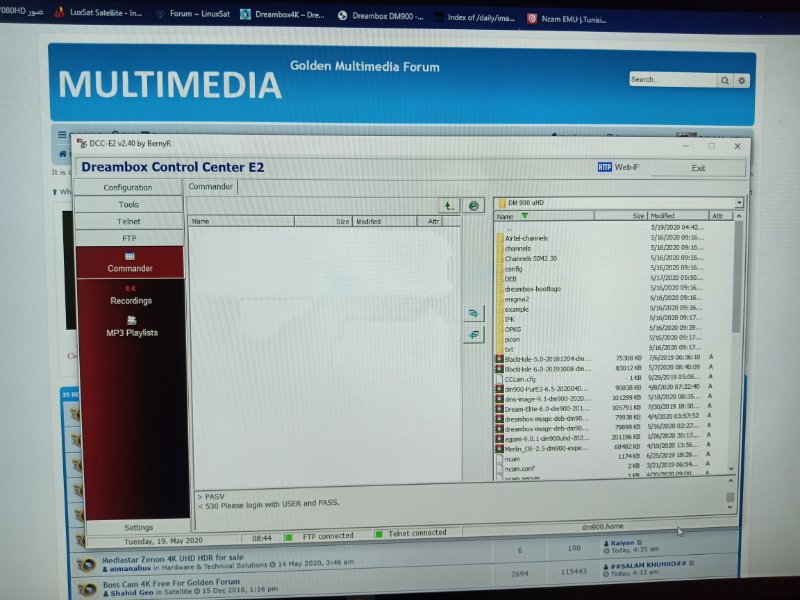
Task: Expand the Tools sidebar section
Action: point(128,204)
